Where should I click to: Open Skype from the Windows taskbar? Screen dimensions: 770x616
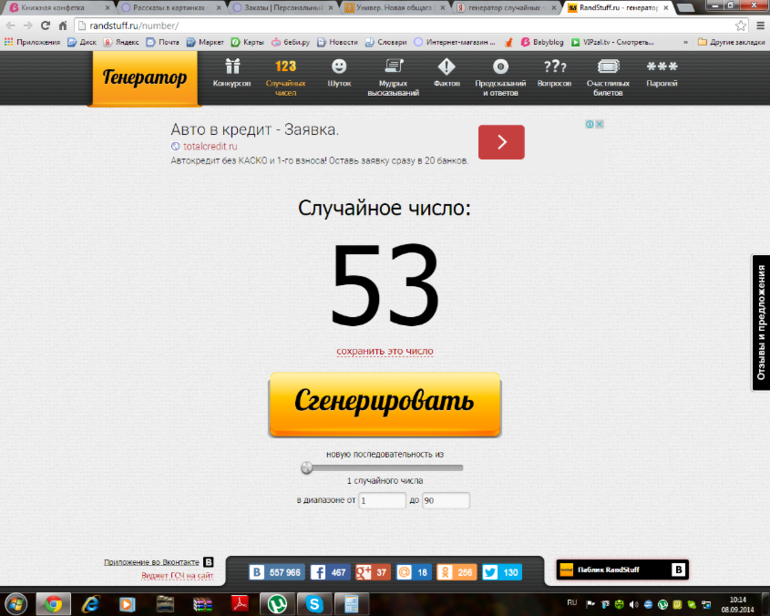(x=314, y=603)
